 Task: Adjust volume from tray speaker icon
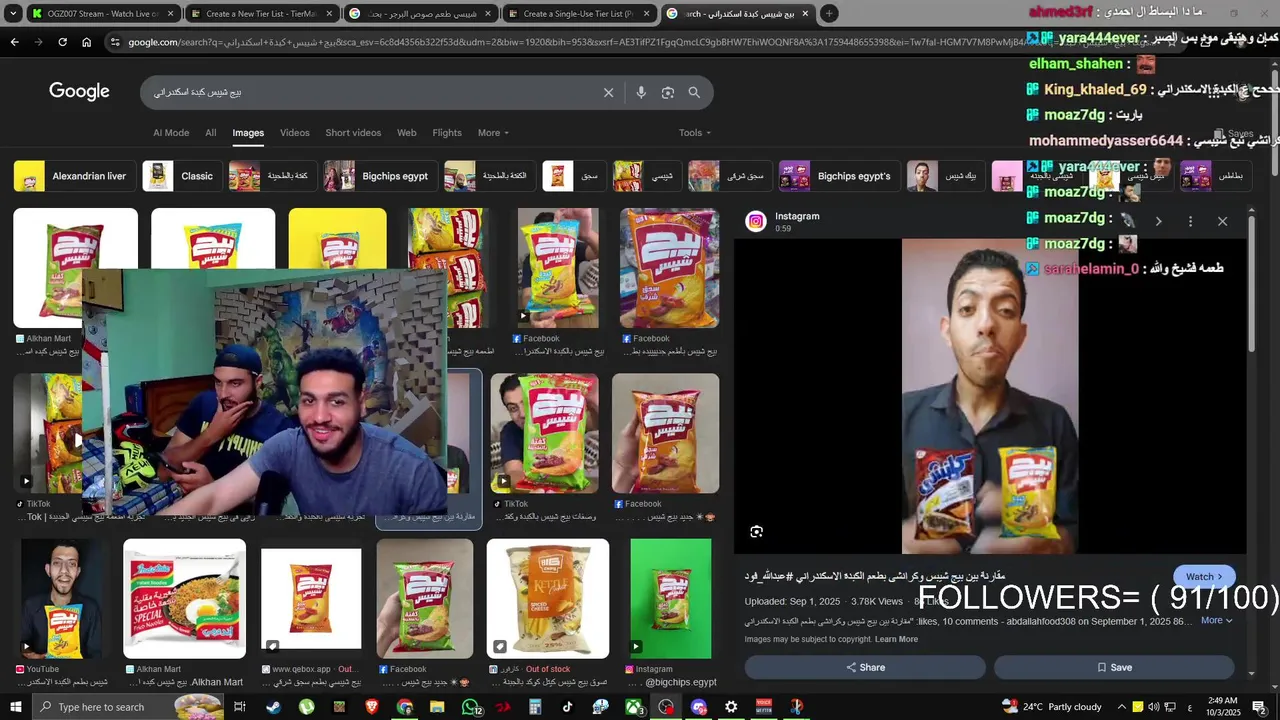point(1153,707)
